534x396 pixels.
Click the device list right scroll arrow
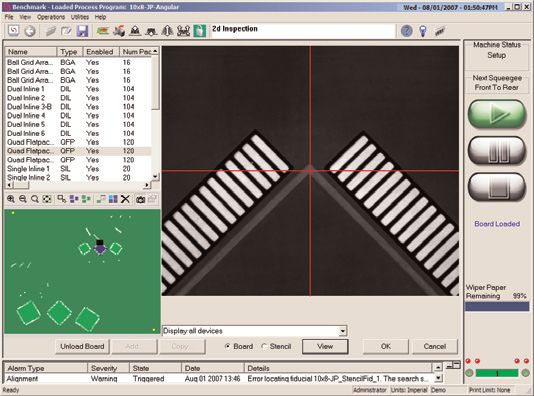click(x=147, y=185)
